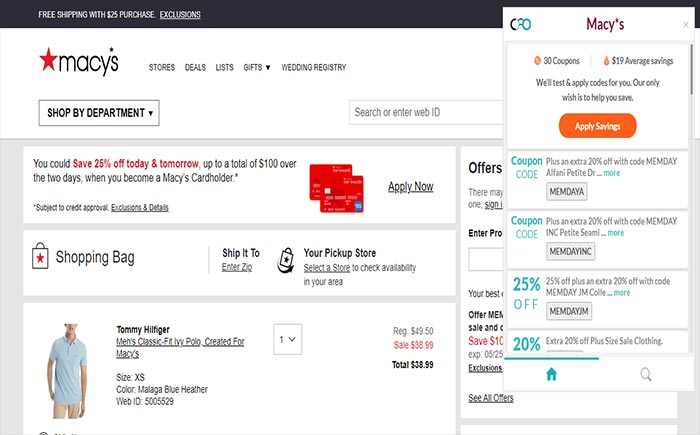Open the quantity dropdown for the polo

(288, 339)
